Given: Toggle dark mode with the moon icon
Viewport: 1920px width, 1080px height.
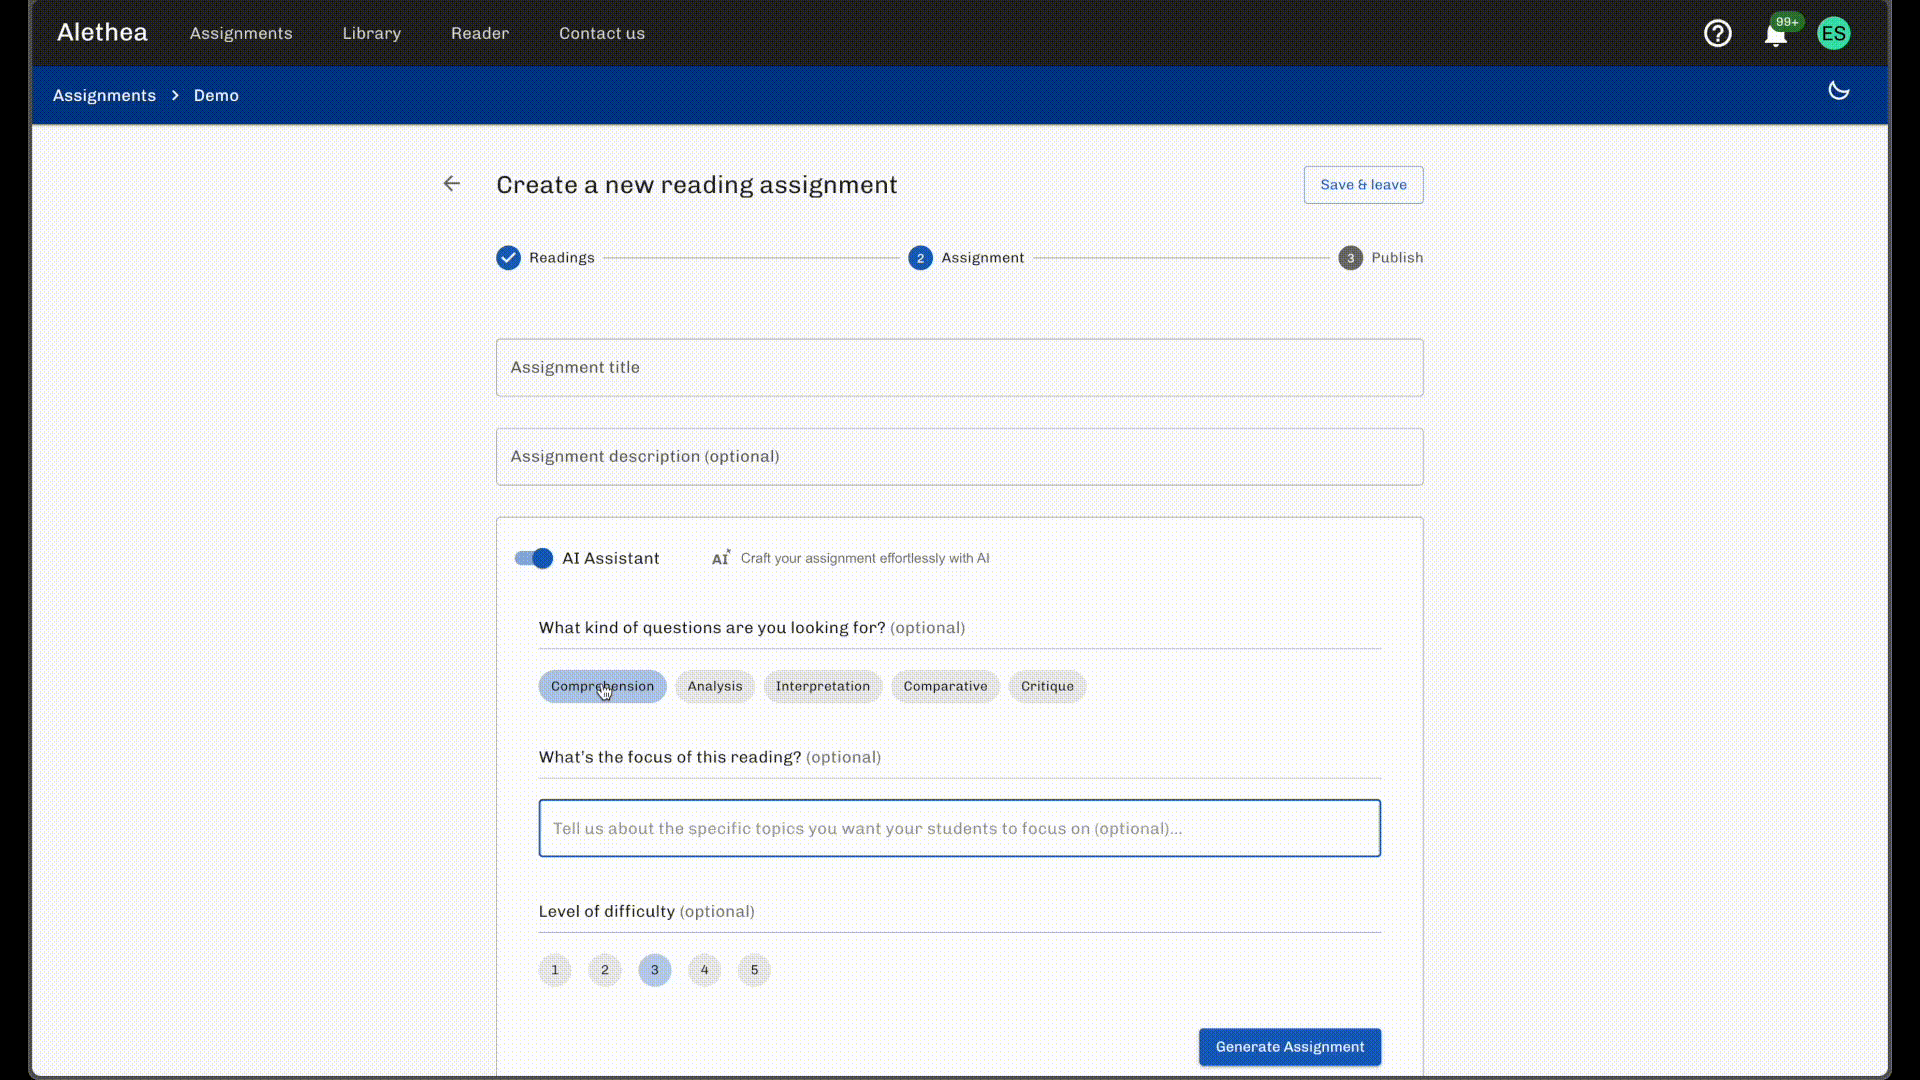Looking at the screenshot, I should 1838,91.
